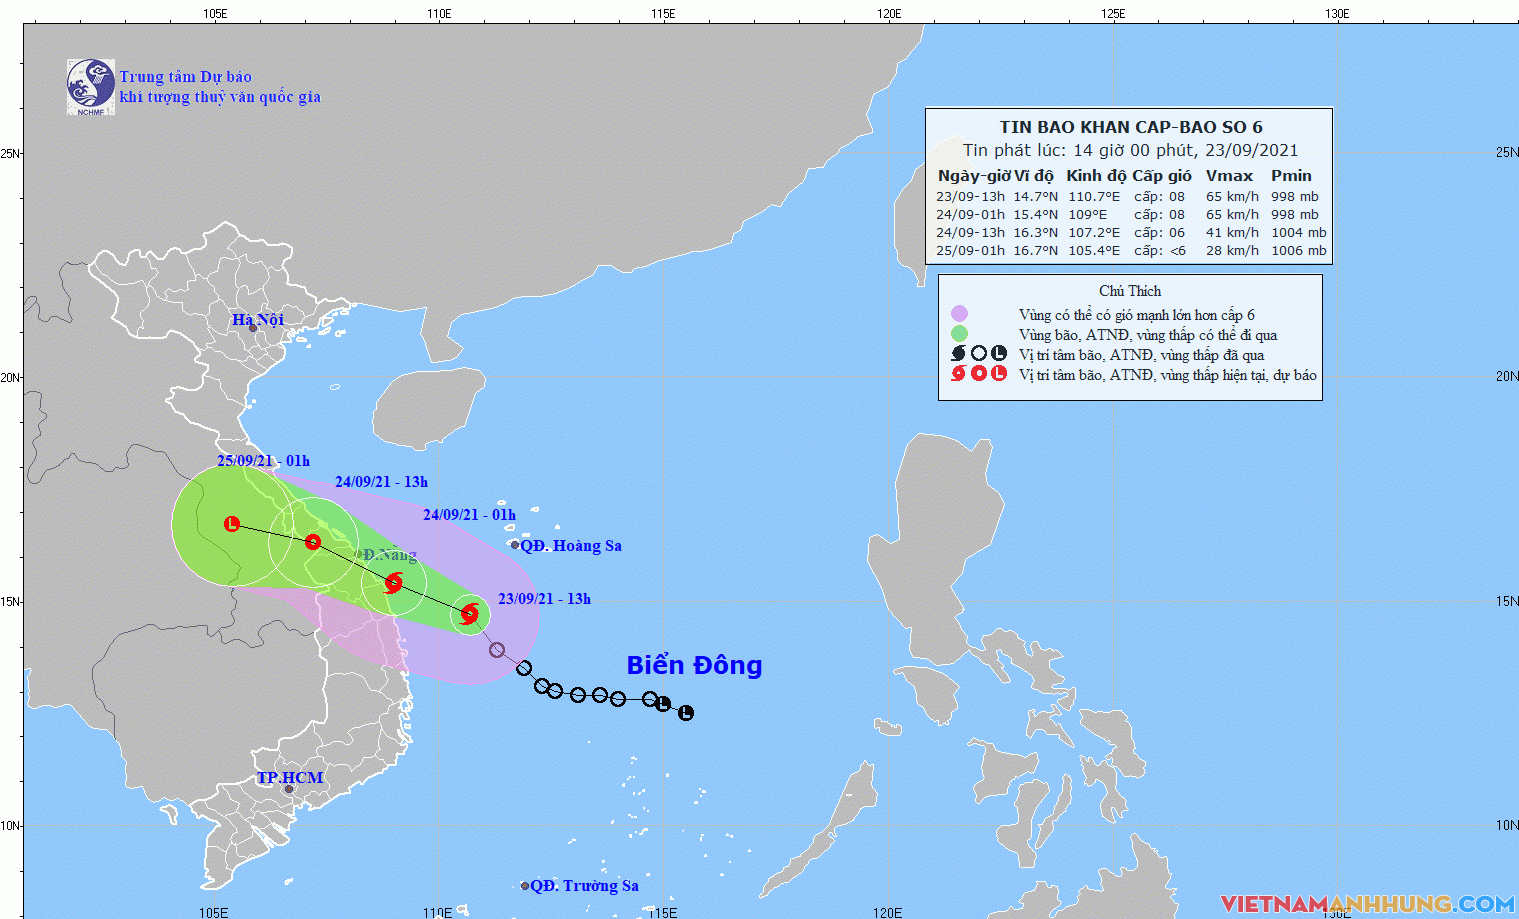Image resolution: width=1519 pixels, height=919 pixels.
Task: Click the easternmost black L marker on the past track
Action: point(686,713)
